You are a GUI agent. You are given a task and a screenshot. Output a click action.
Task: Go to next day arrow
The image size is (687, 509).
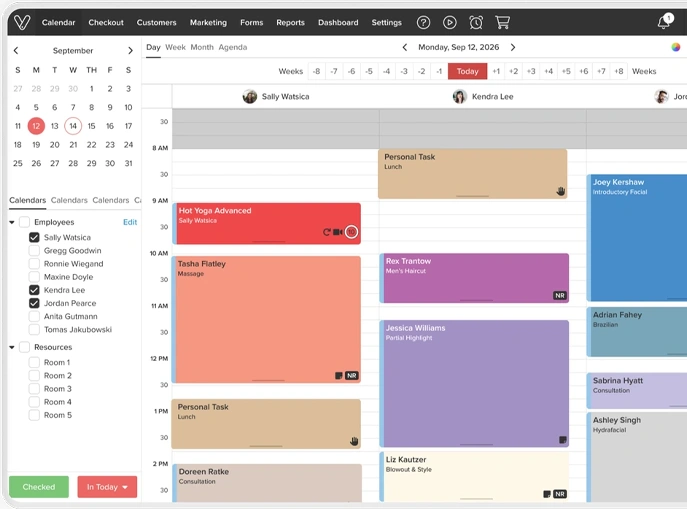(x=513, y=47)
